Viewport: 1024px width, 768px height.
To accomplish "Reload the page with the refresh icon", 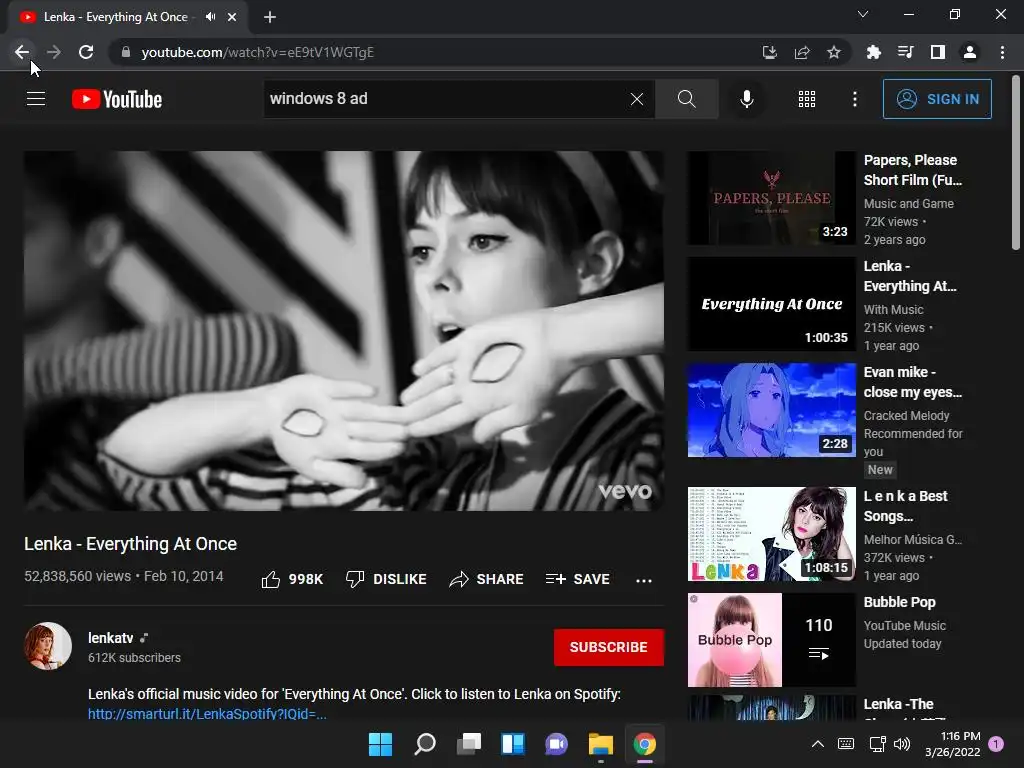I will (86, 52).
